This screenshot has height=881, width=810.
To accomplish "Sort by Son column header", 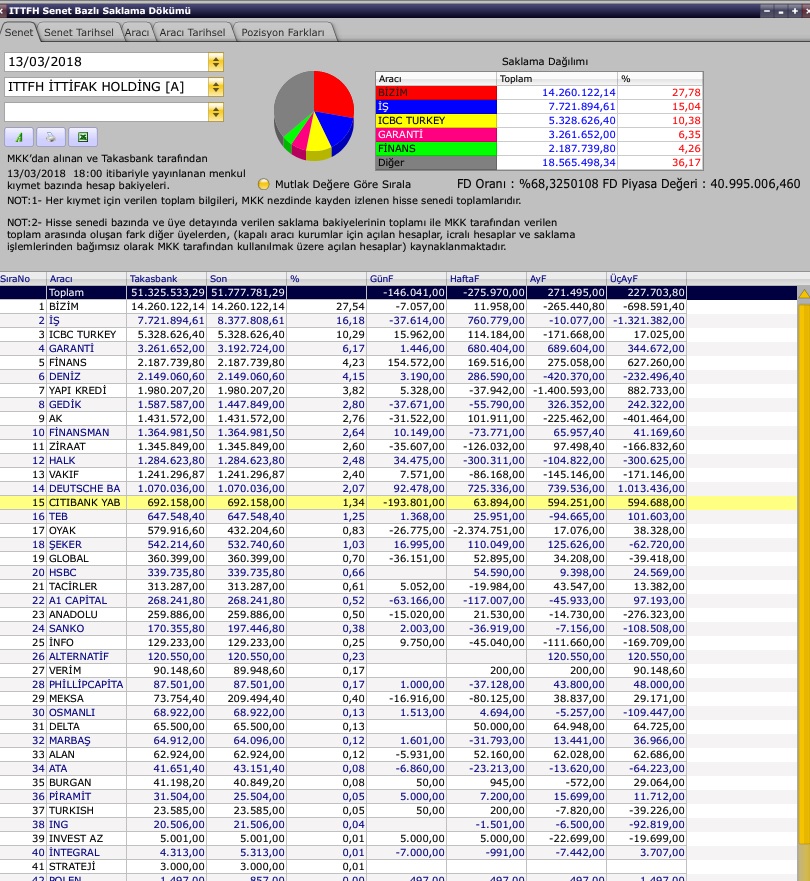I will pyautogui.click(x=247, y=279).
